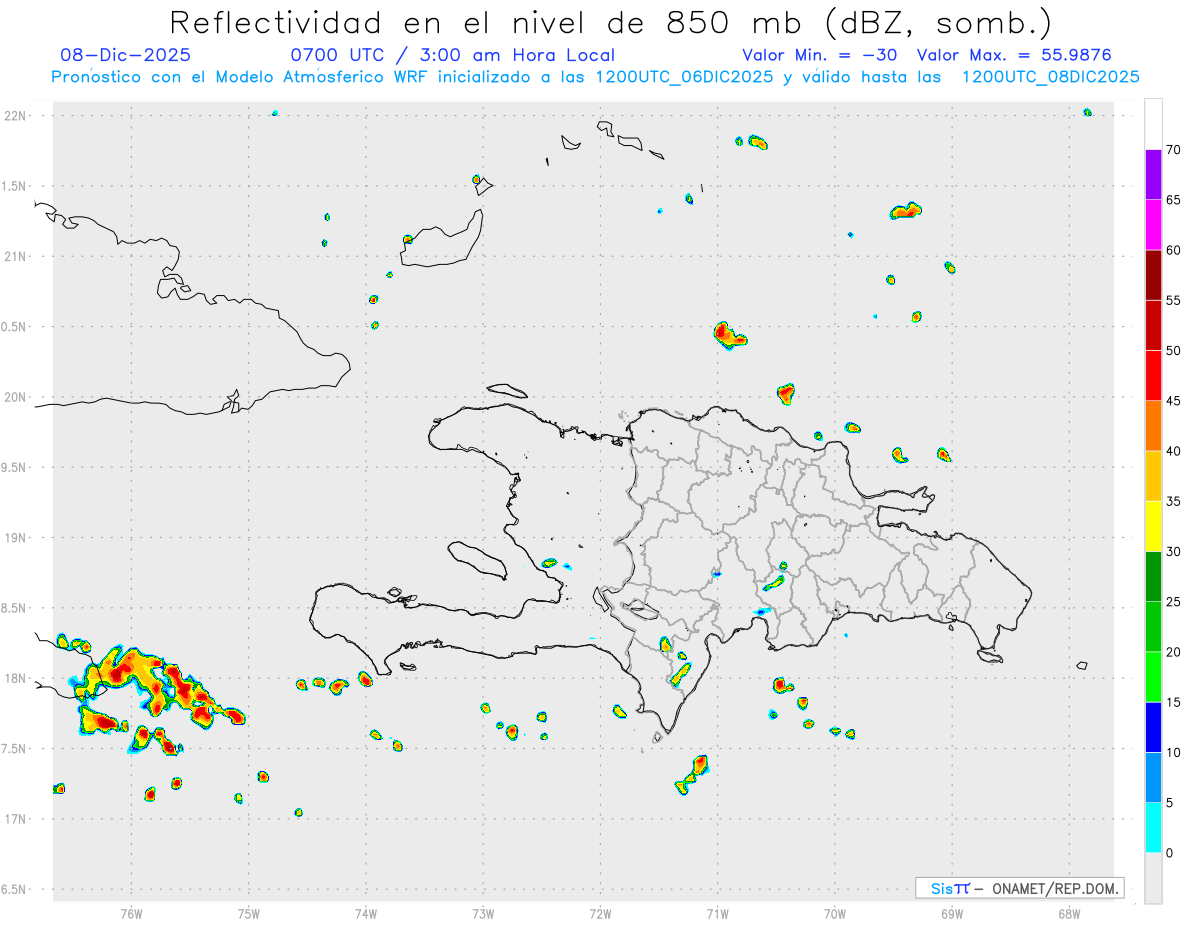Screen dimensions: 1200x927
Task: Click the '8.5N' latitude label
Action: [x=15, y=608]
